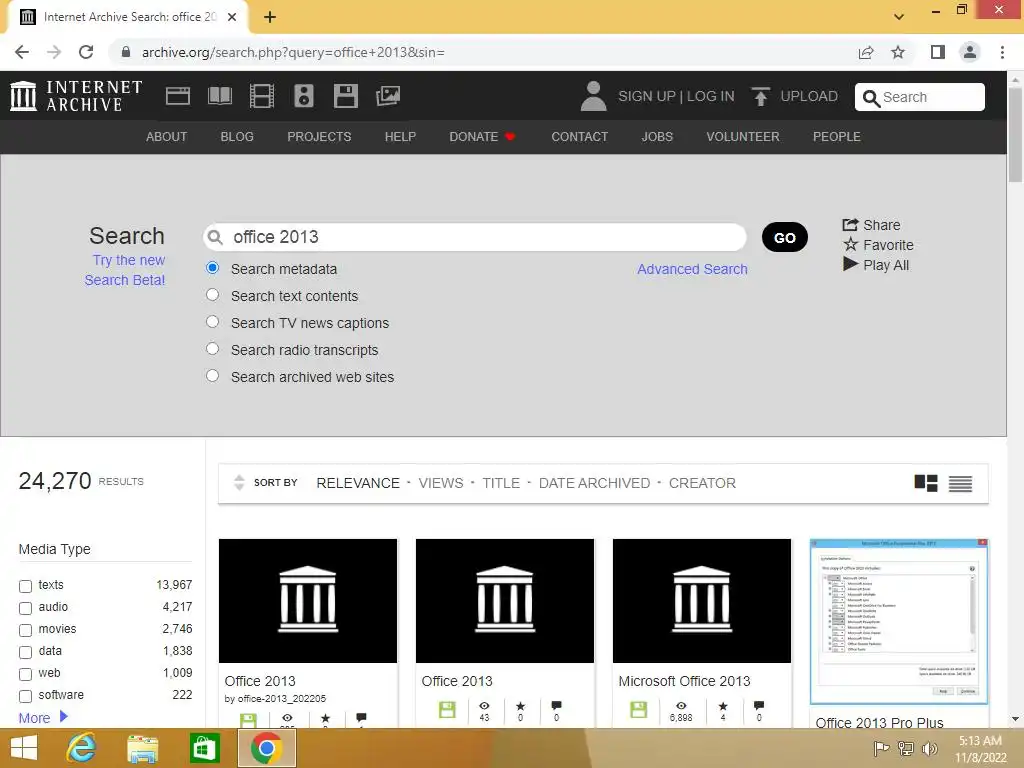Screen dimensions: 1024x768
Task: Open the Advanced Search link
Action: tap(692, 269)
